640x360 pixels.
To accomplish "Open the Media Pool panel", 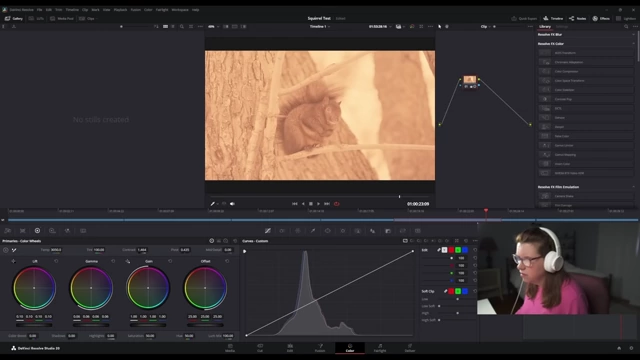I will [x=62, y=18].
